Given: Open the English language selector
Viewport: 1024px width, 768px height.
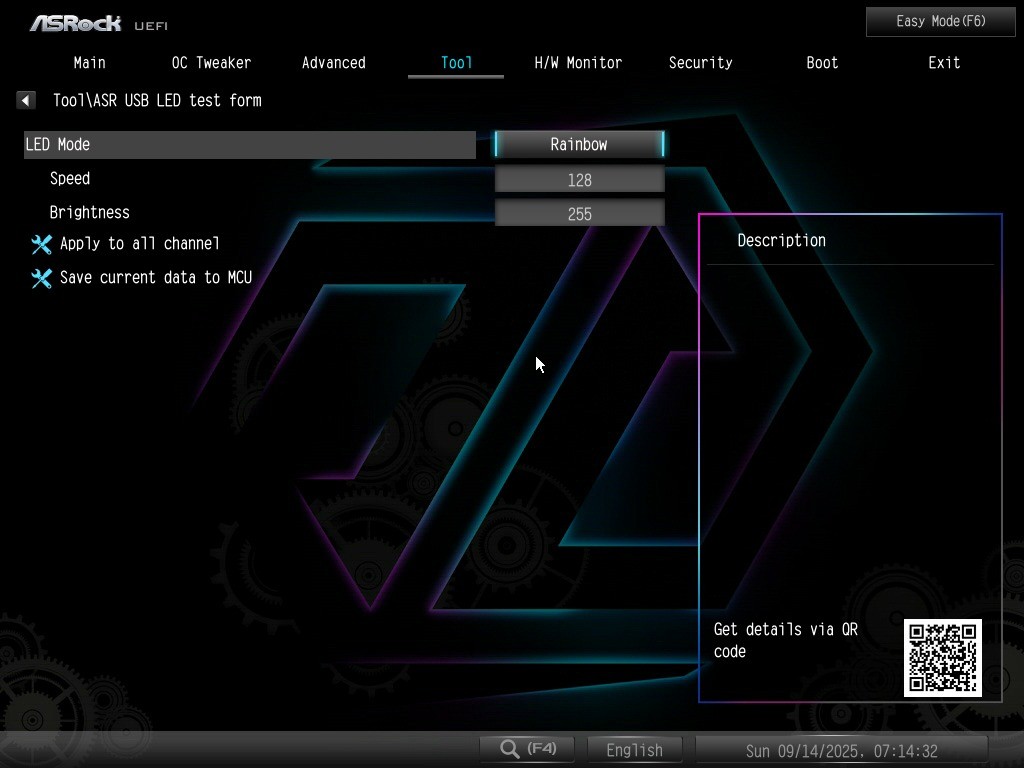Looking at the screenshot, I should [634, 750].
